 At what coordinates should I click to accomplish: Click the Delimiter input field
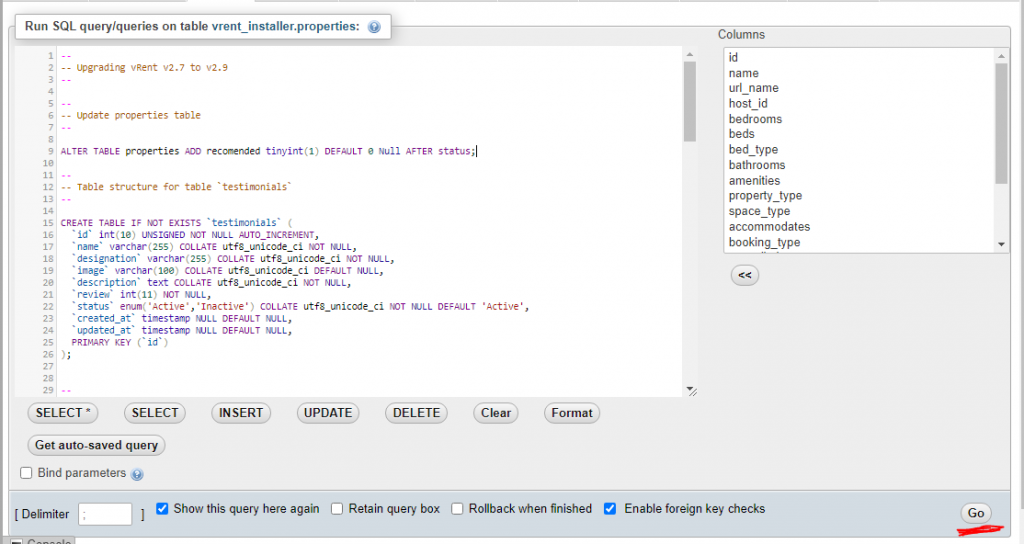[105, 514]
